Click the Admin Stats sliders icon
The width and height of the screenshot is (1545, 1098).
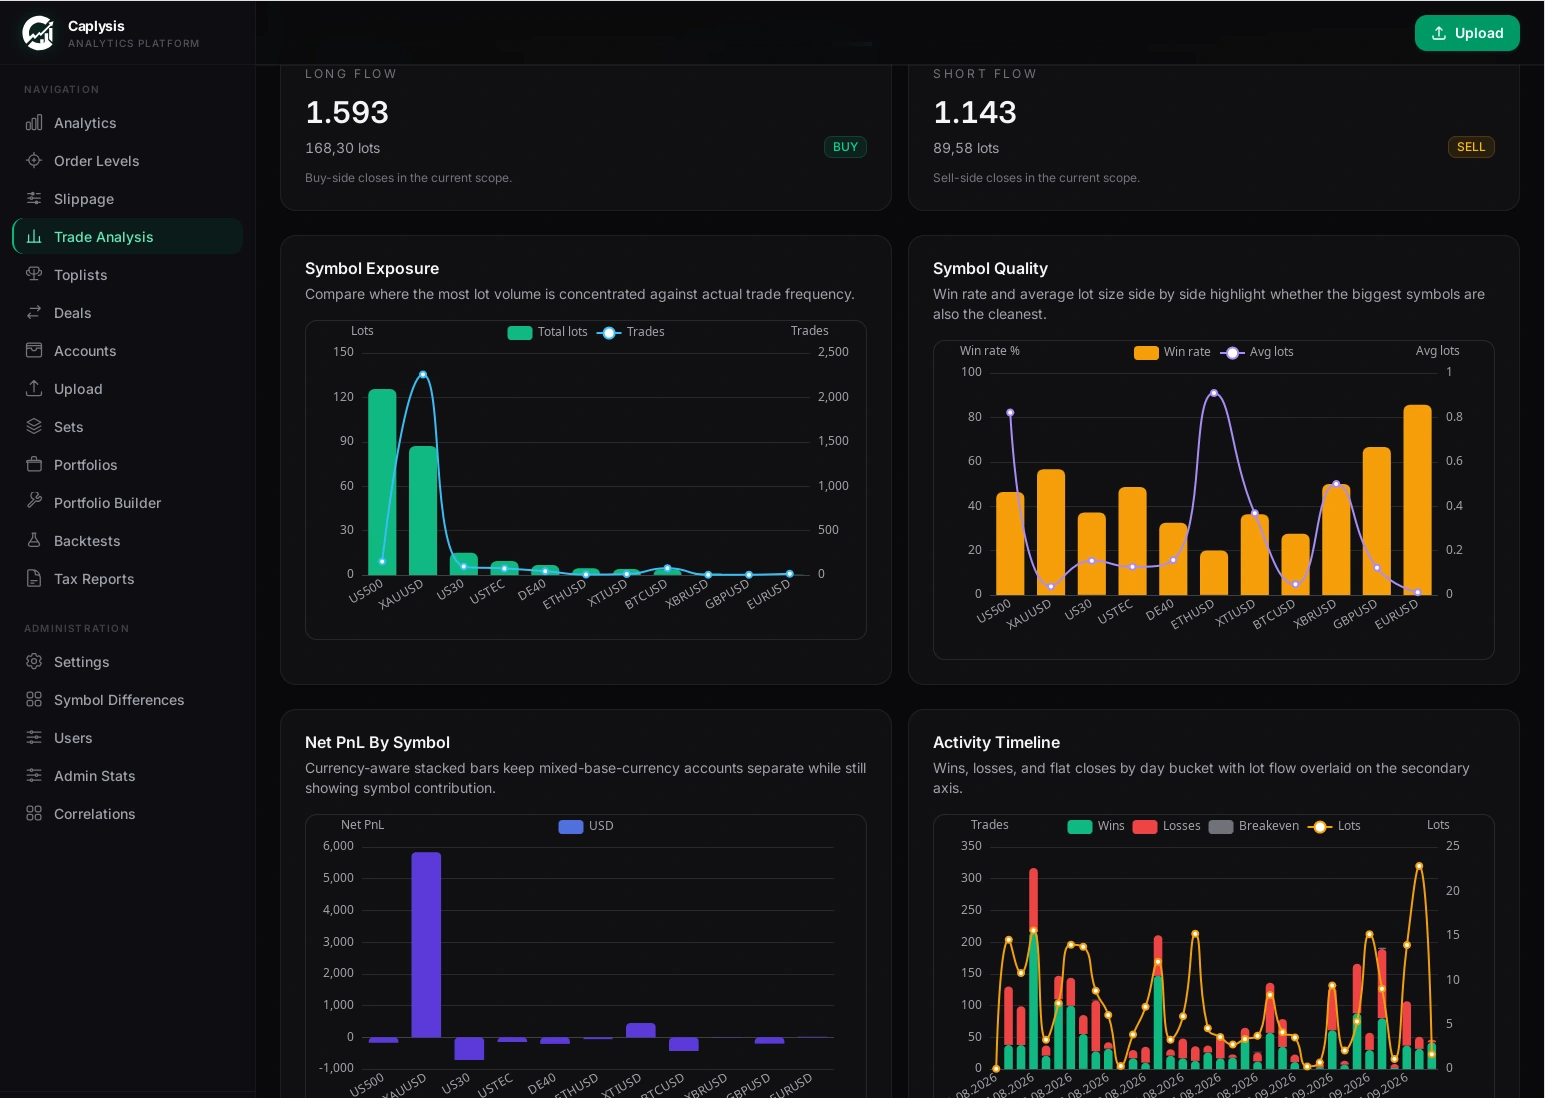coord(34,776)
